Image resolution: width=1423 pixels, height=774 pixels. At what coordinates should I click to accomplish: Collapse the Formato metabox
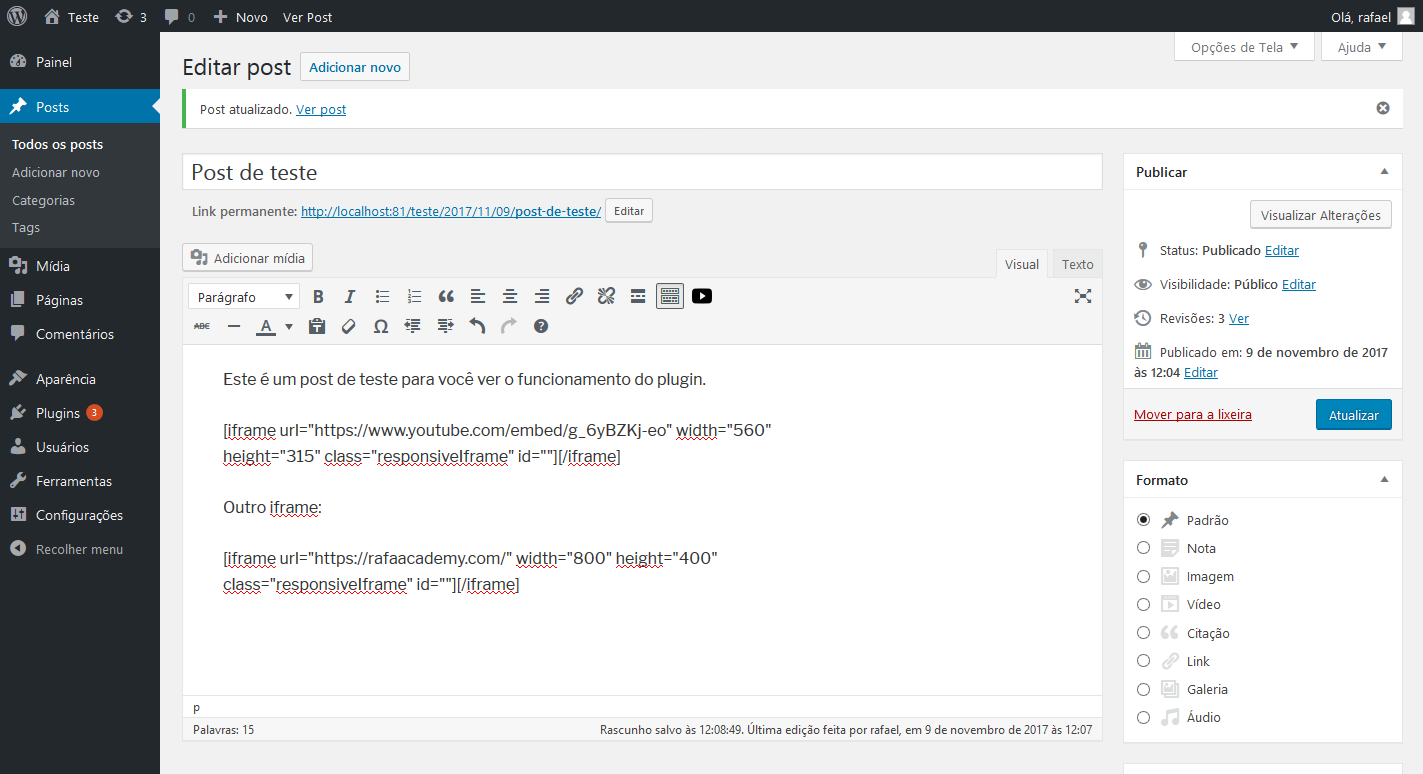point(1385,479)
